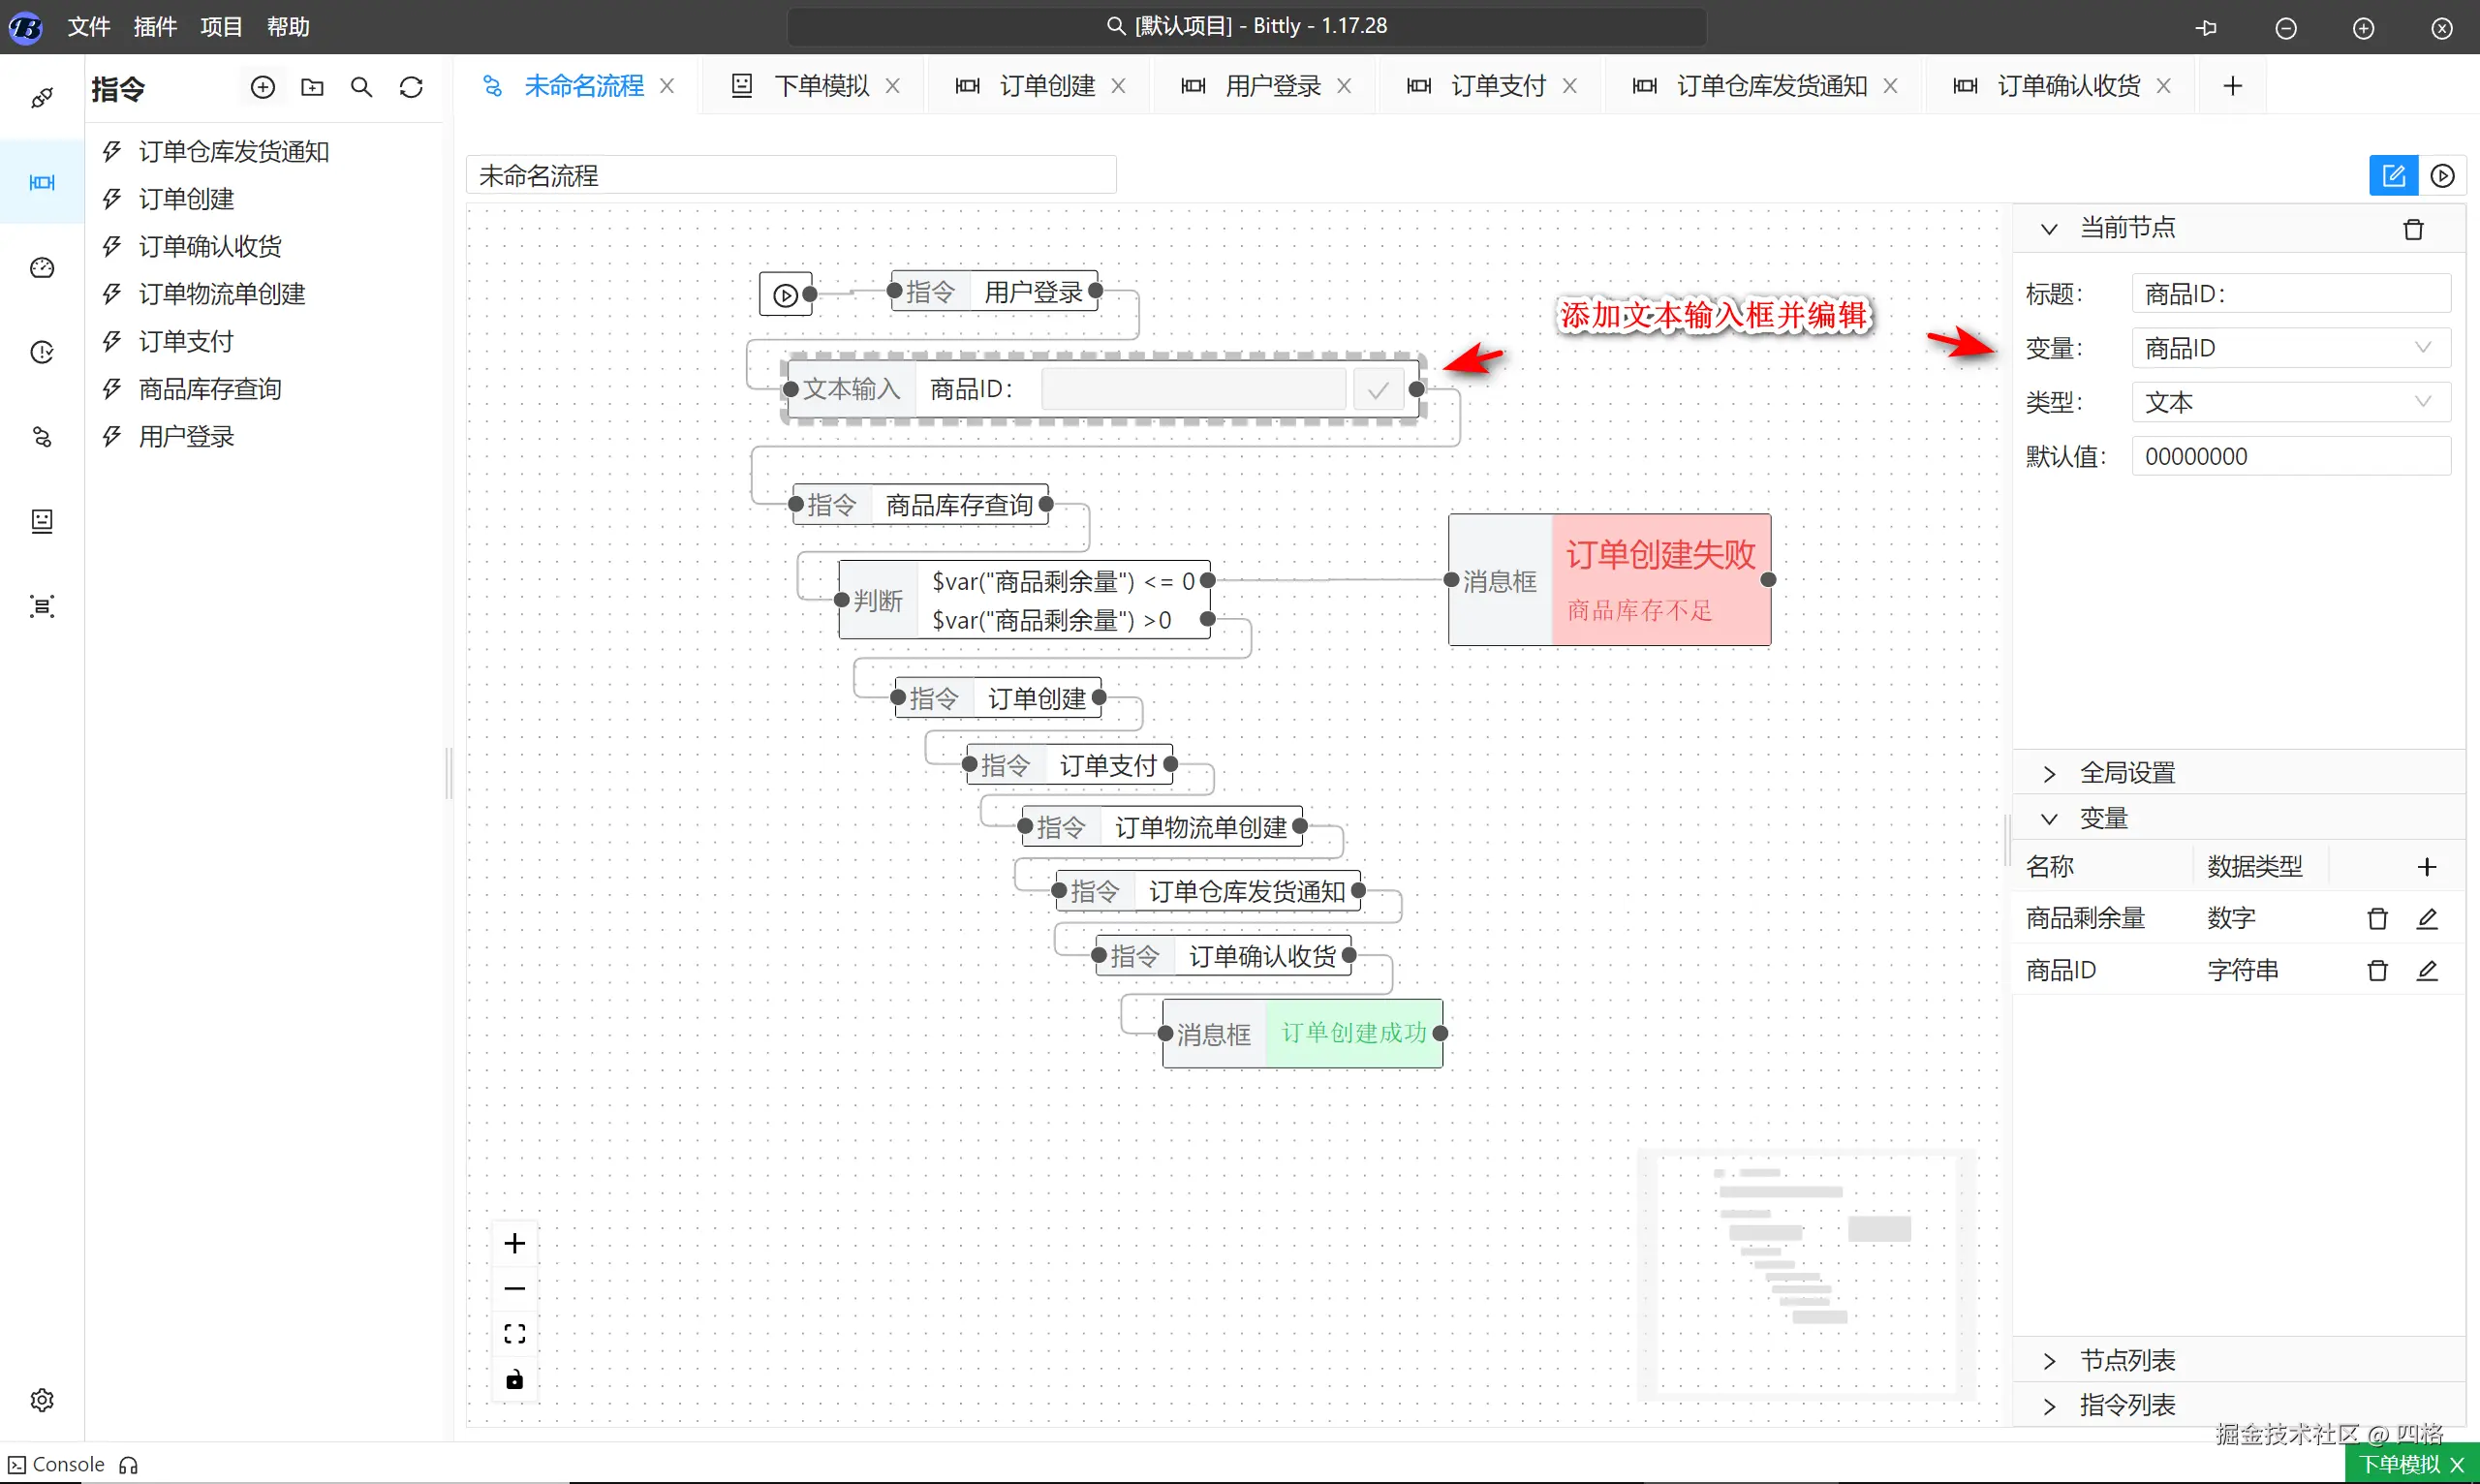Click the add new command plus icon
Screen dimensions: 2480x1484
coord(262,88)
